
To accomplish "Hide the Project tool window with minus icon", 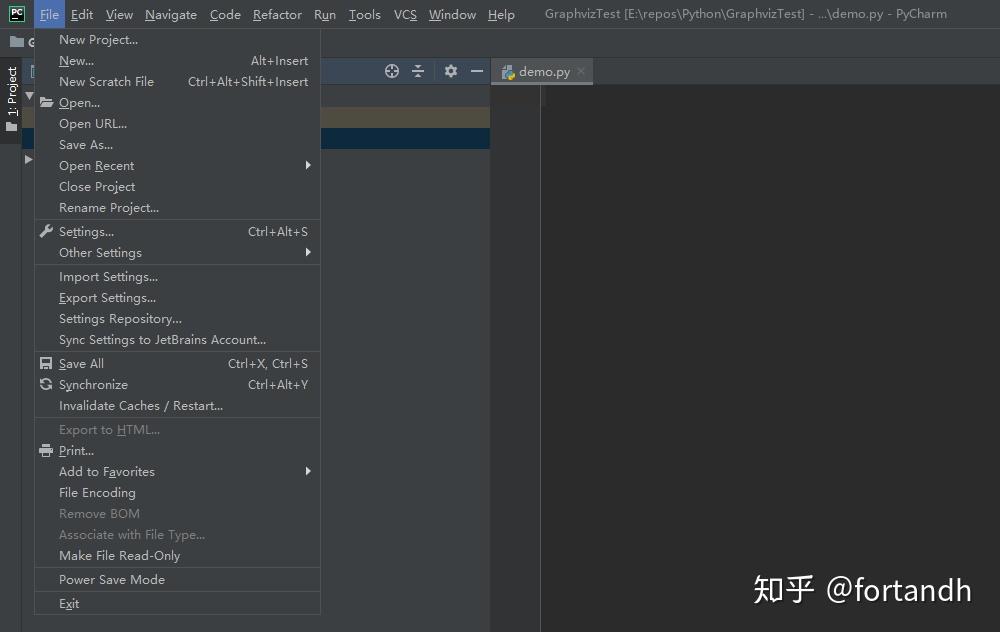I will [x=477, y=71].
